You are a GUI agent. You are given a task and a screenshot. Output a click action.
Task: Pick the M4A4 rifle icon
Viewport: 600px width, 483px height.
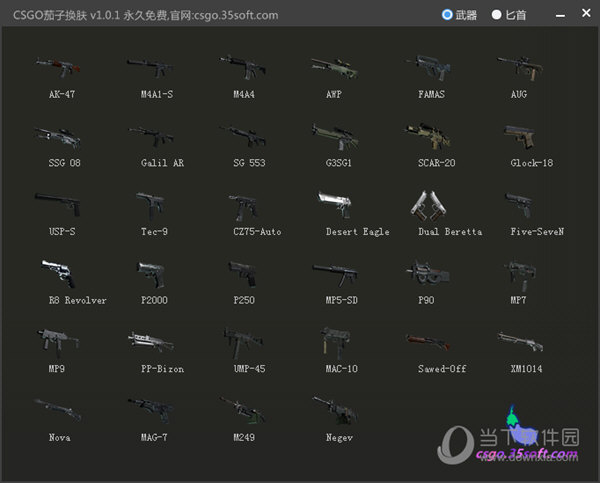coord(243,67)
